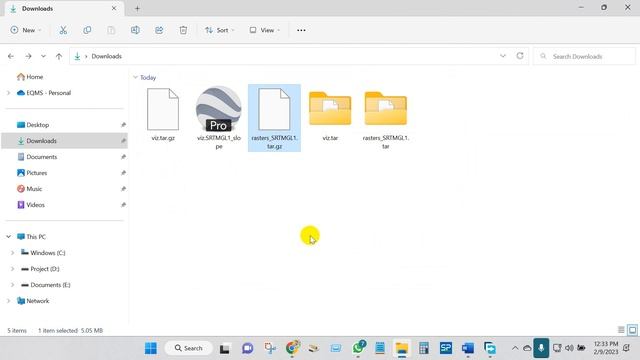Open Music in navigation pane
This screenshot has width=640, height=360.
point(29,189)
